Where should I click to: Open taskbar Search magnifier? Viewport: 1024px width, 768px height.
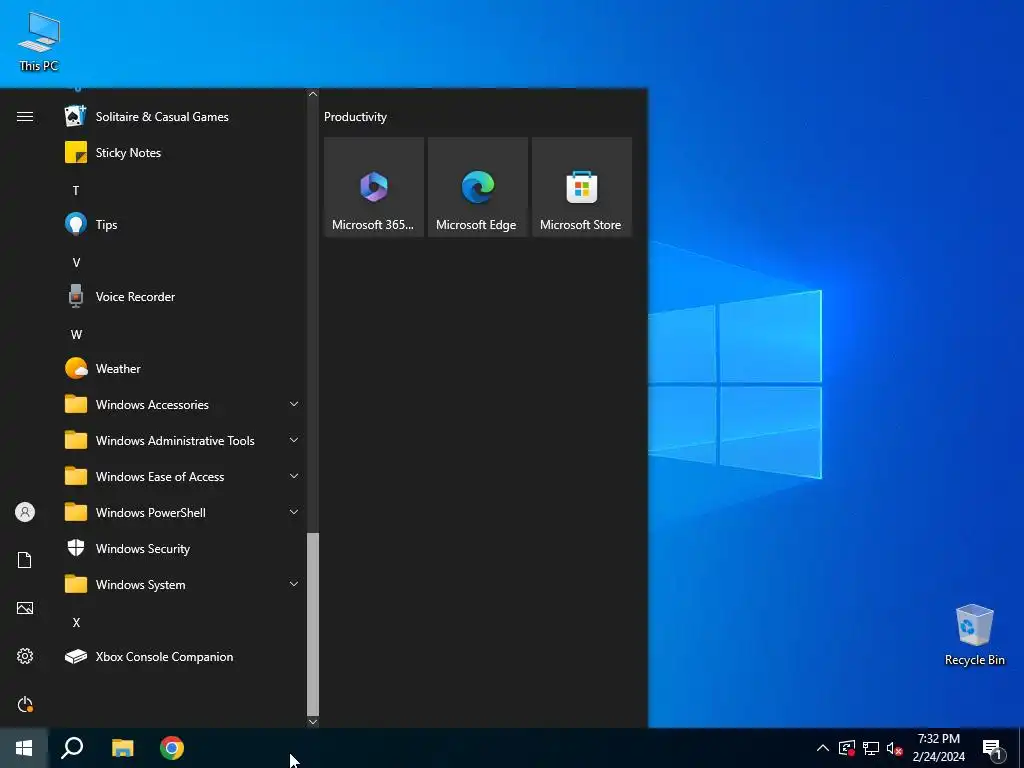pyautogui.click(x=72, y=748)
